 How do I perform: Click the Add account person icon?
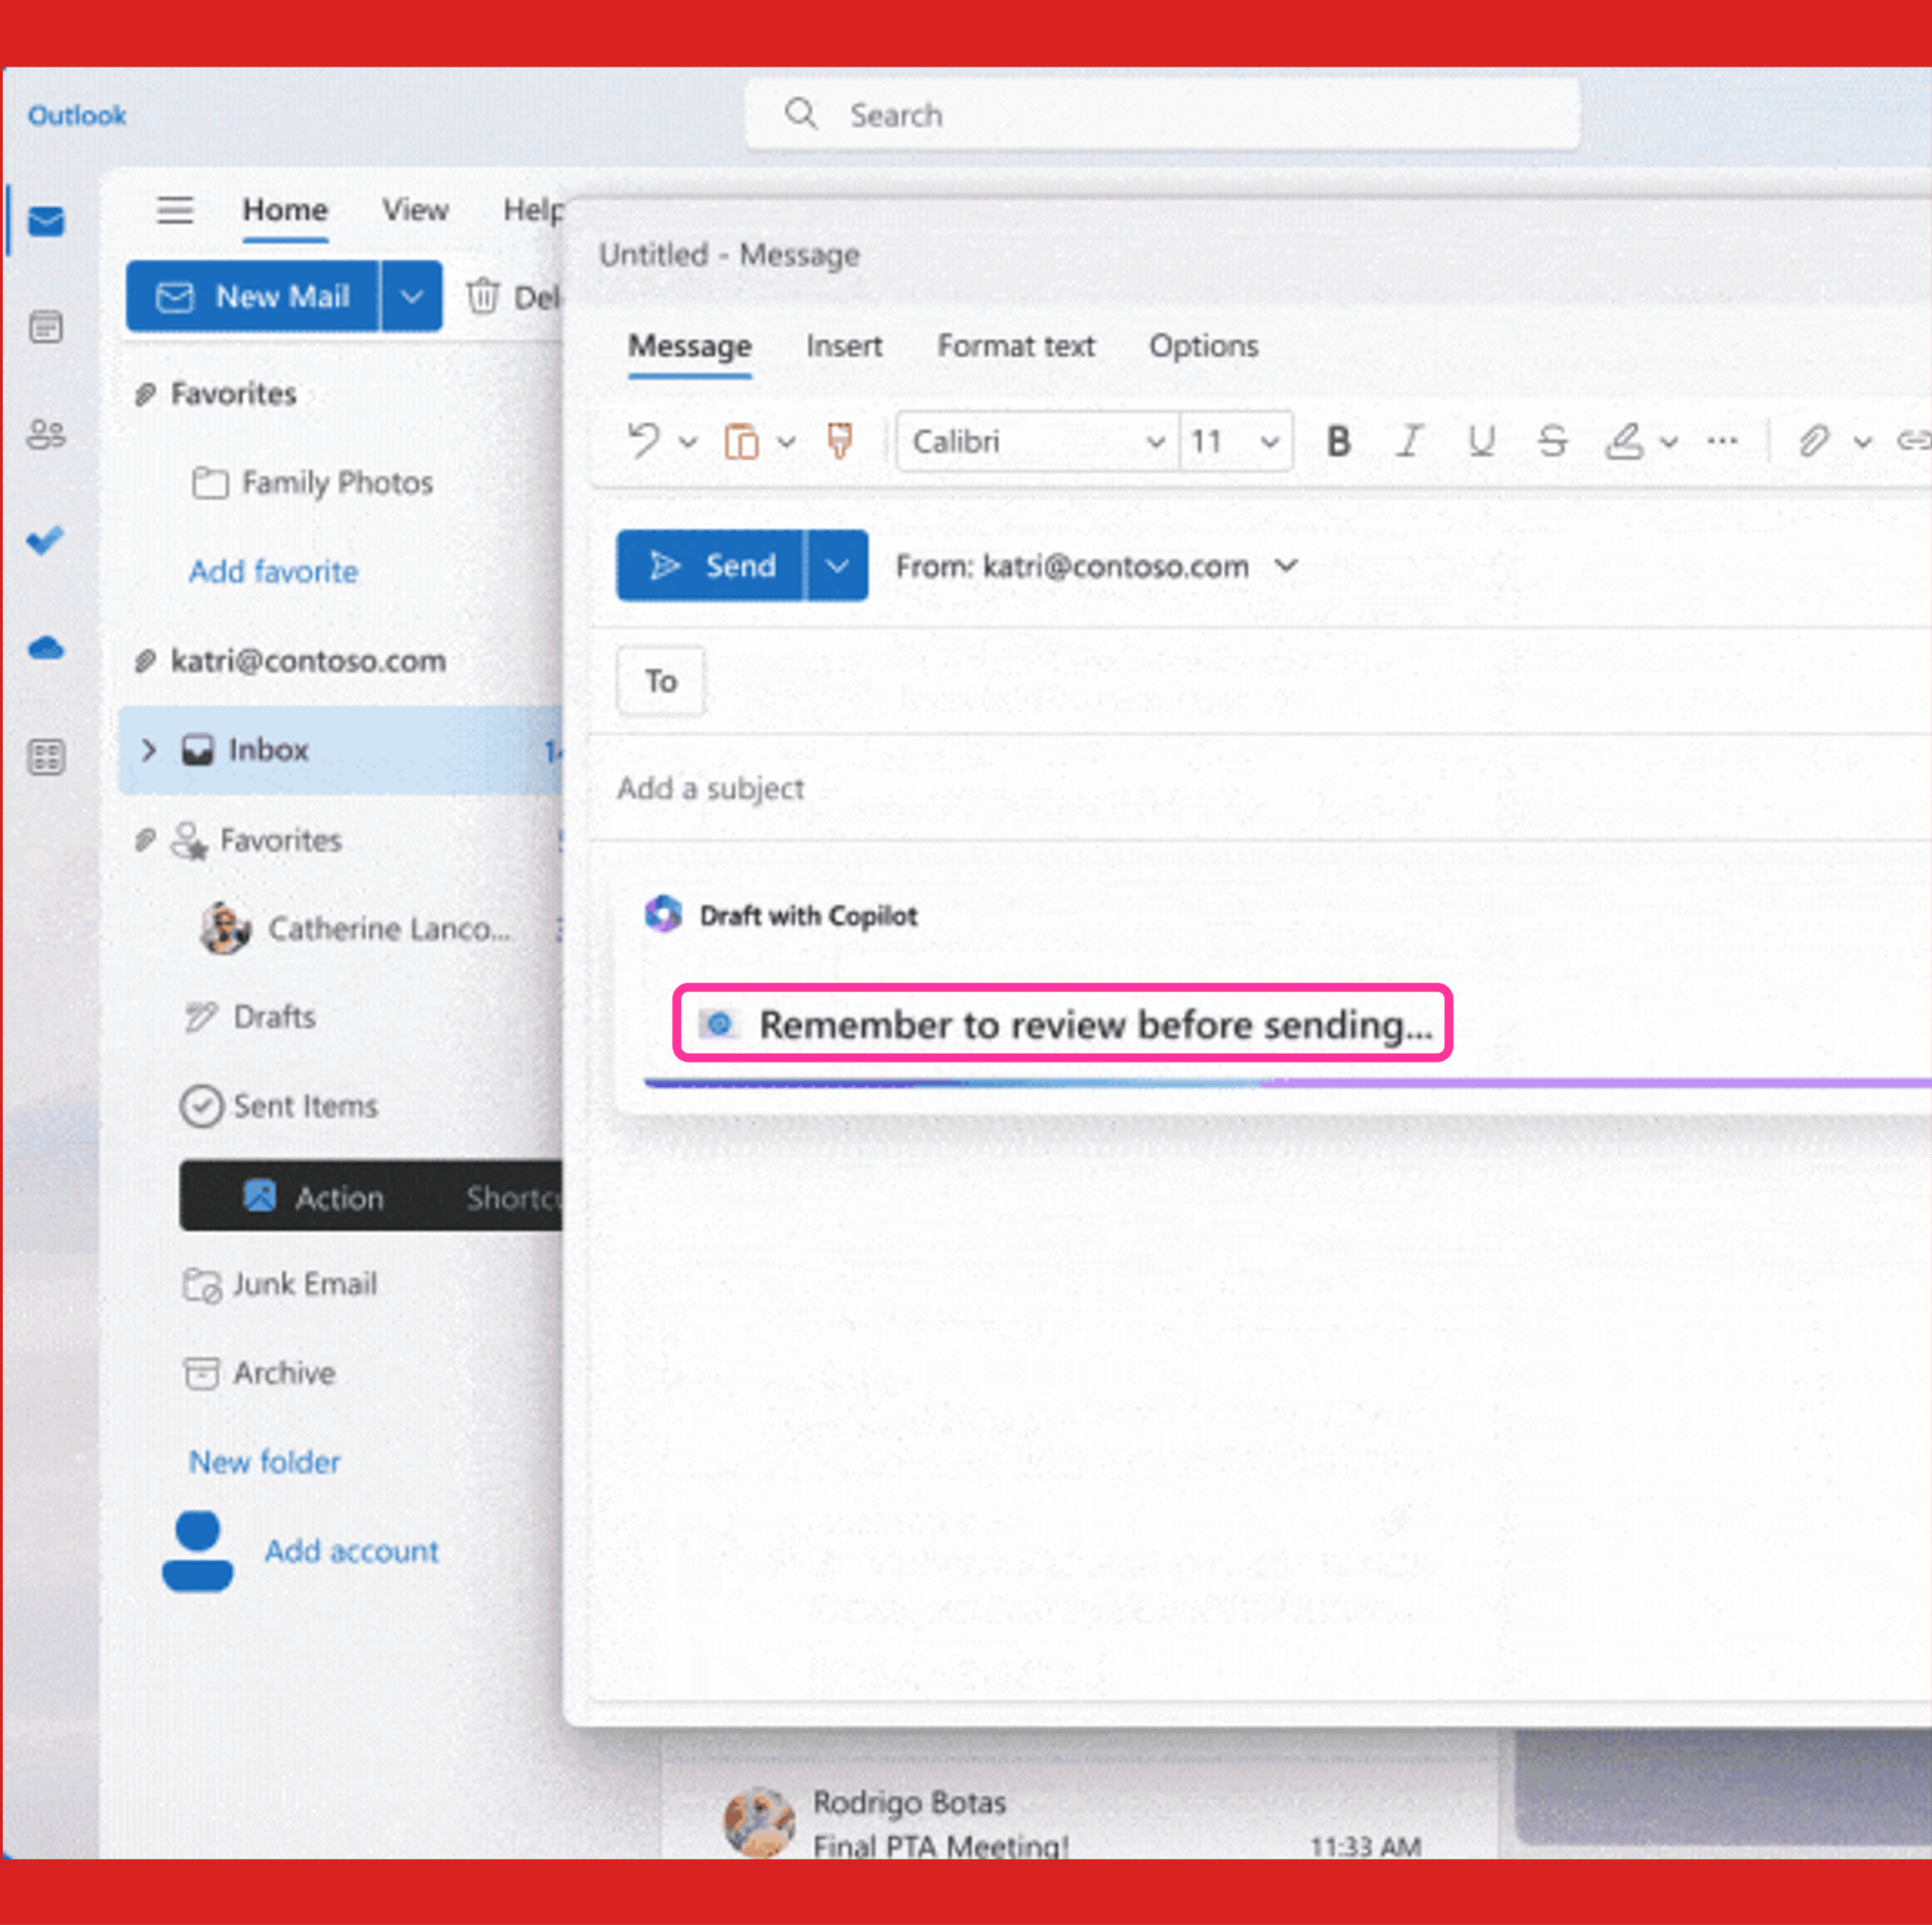198,1551
